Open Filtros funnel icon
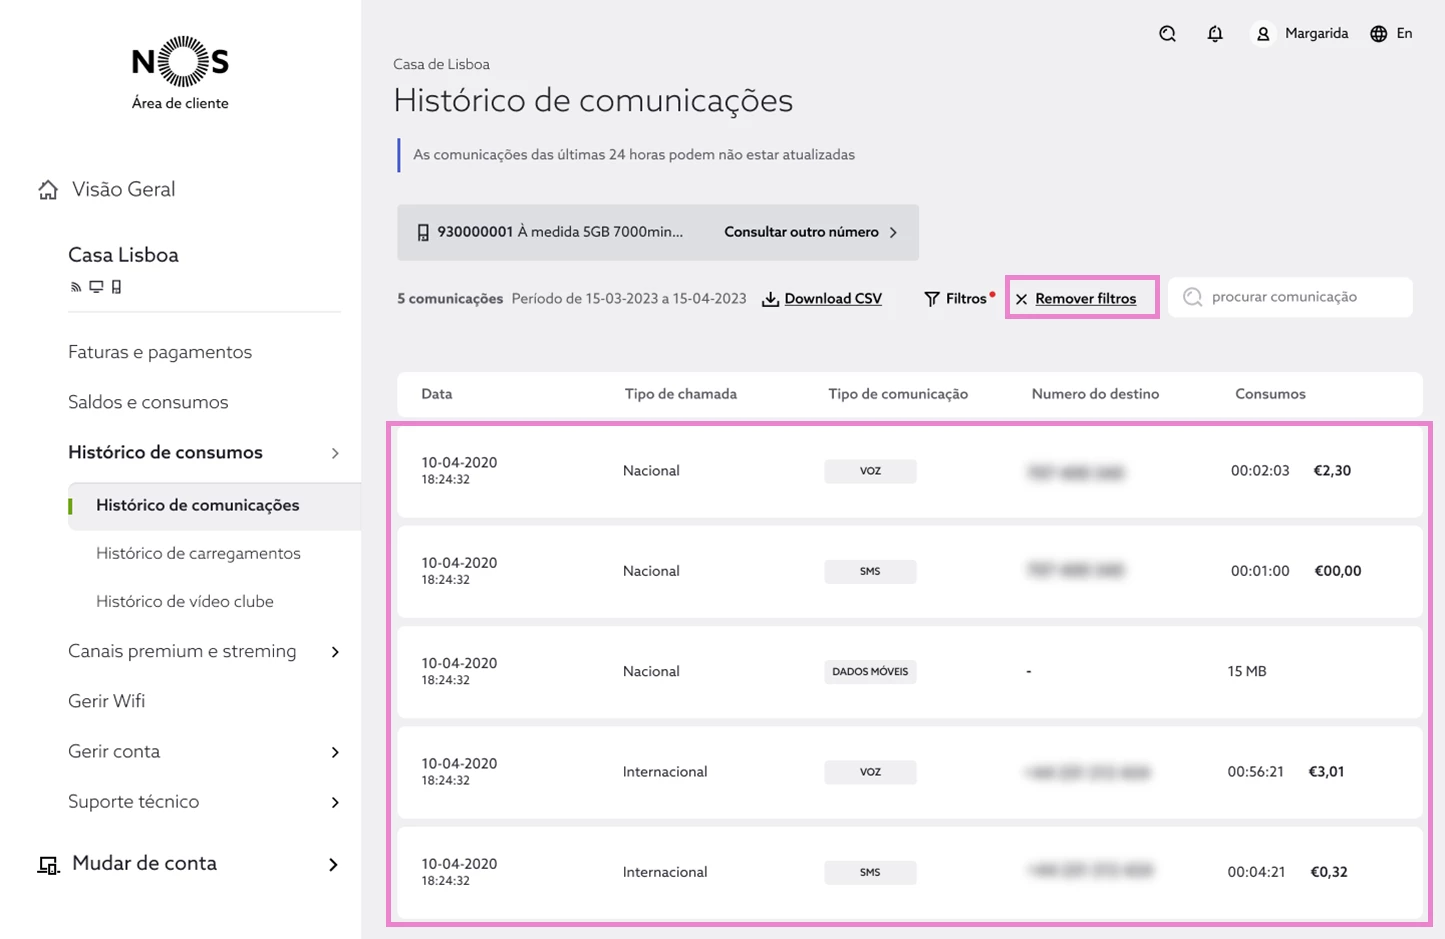 [932, 299]
